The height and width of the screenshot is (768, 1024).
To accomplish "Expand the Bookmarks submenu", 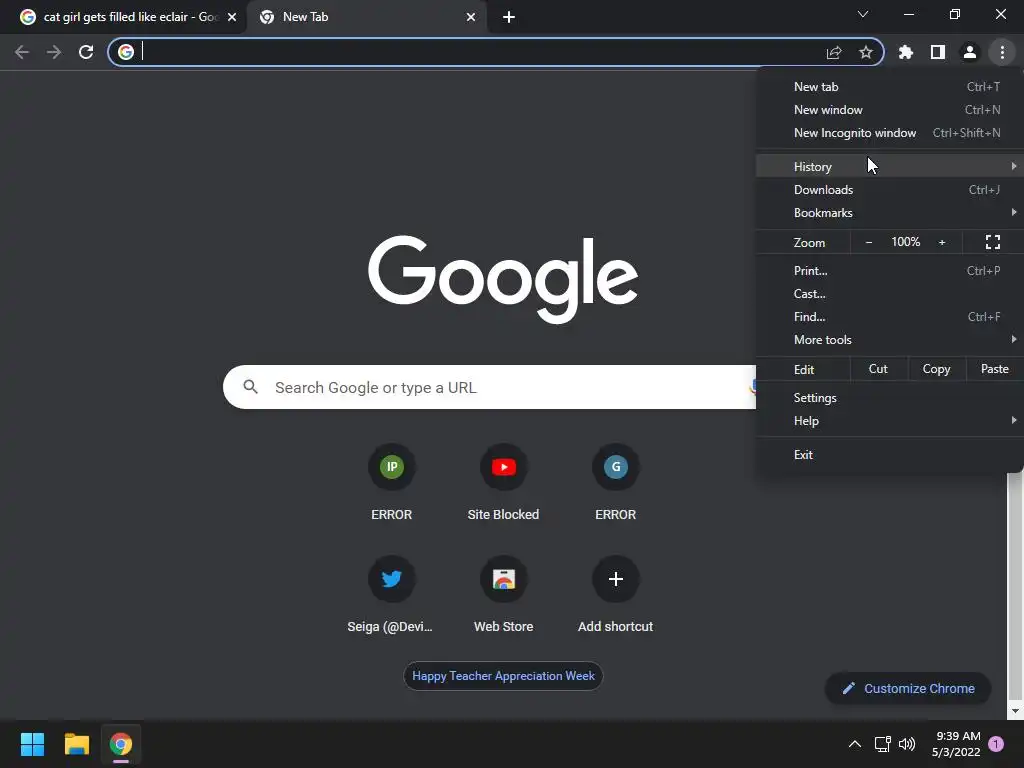I will [889, 213].
